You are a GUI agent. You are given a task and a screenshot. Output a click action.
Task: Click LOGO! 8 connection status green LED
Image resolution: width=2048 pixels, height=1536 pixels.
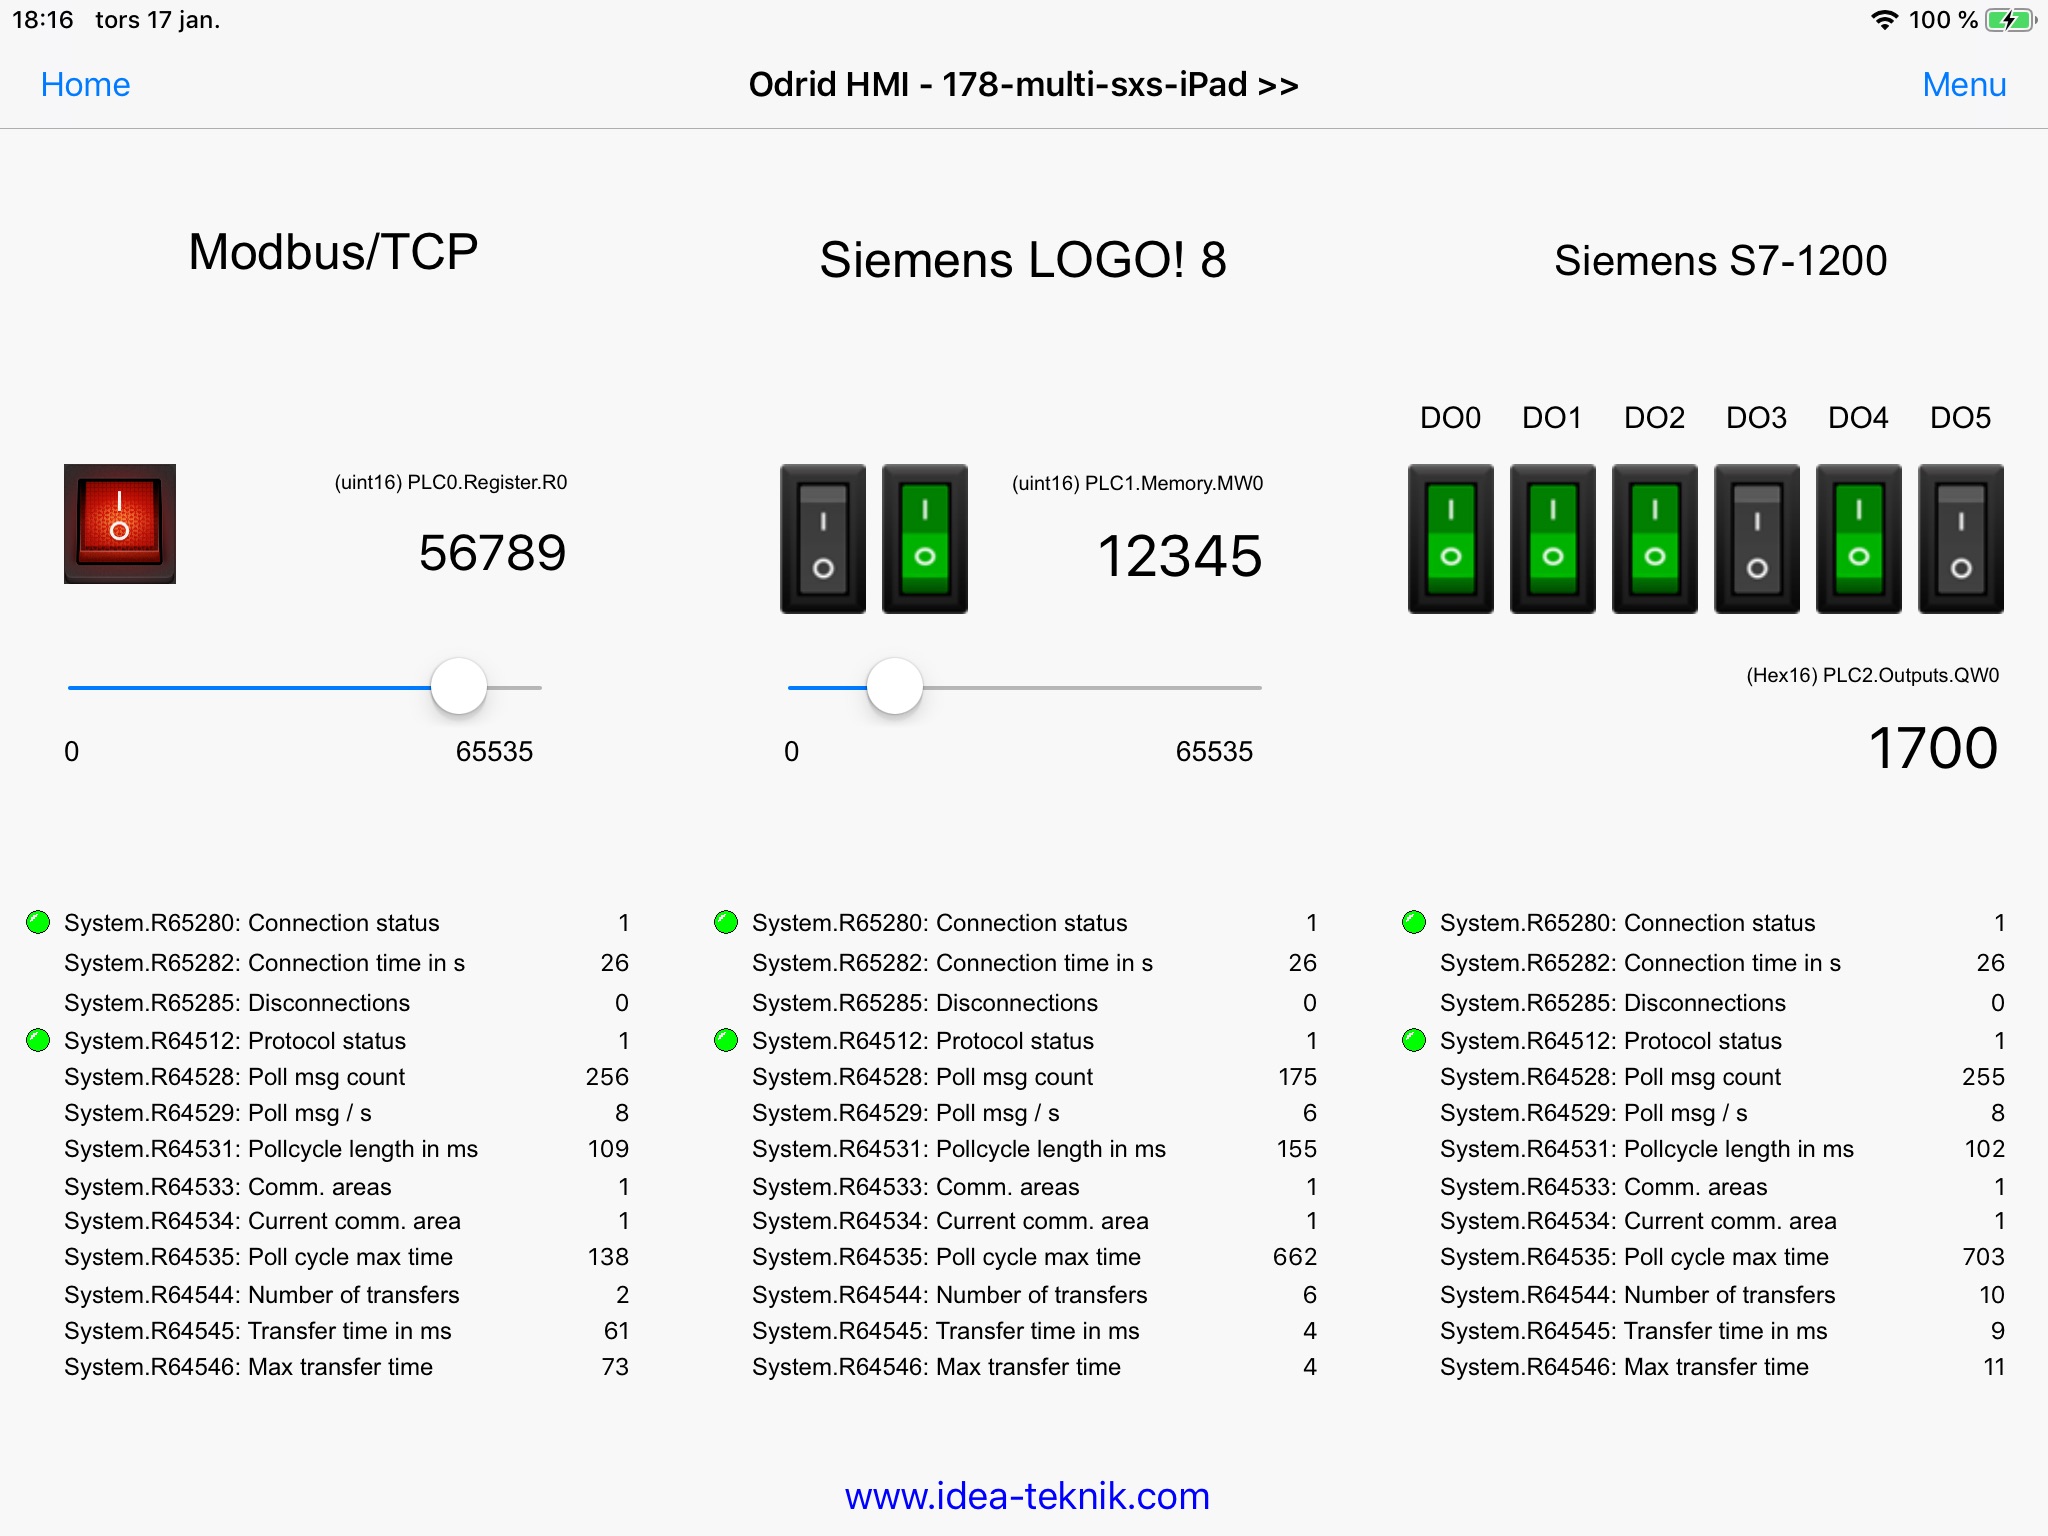(x=726, y=922)
